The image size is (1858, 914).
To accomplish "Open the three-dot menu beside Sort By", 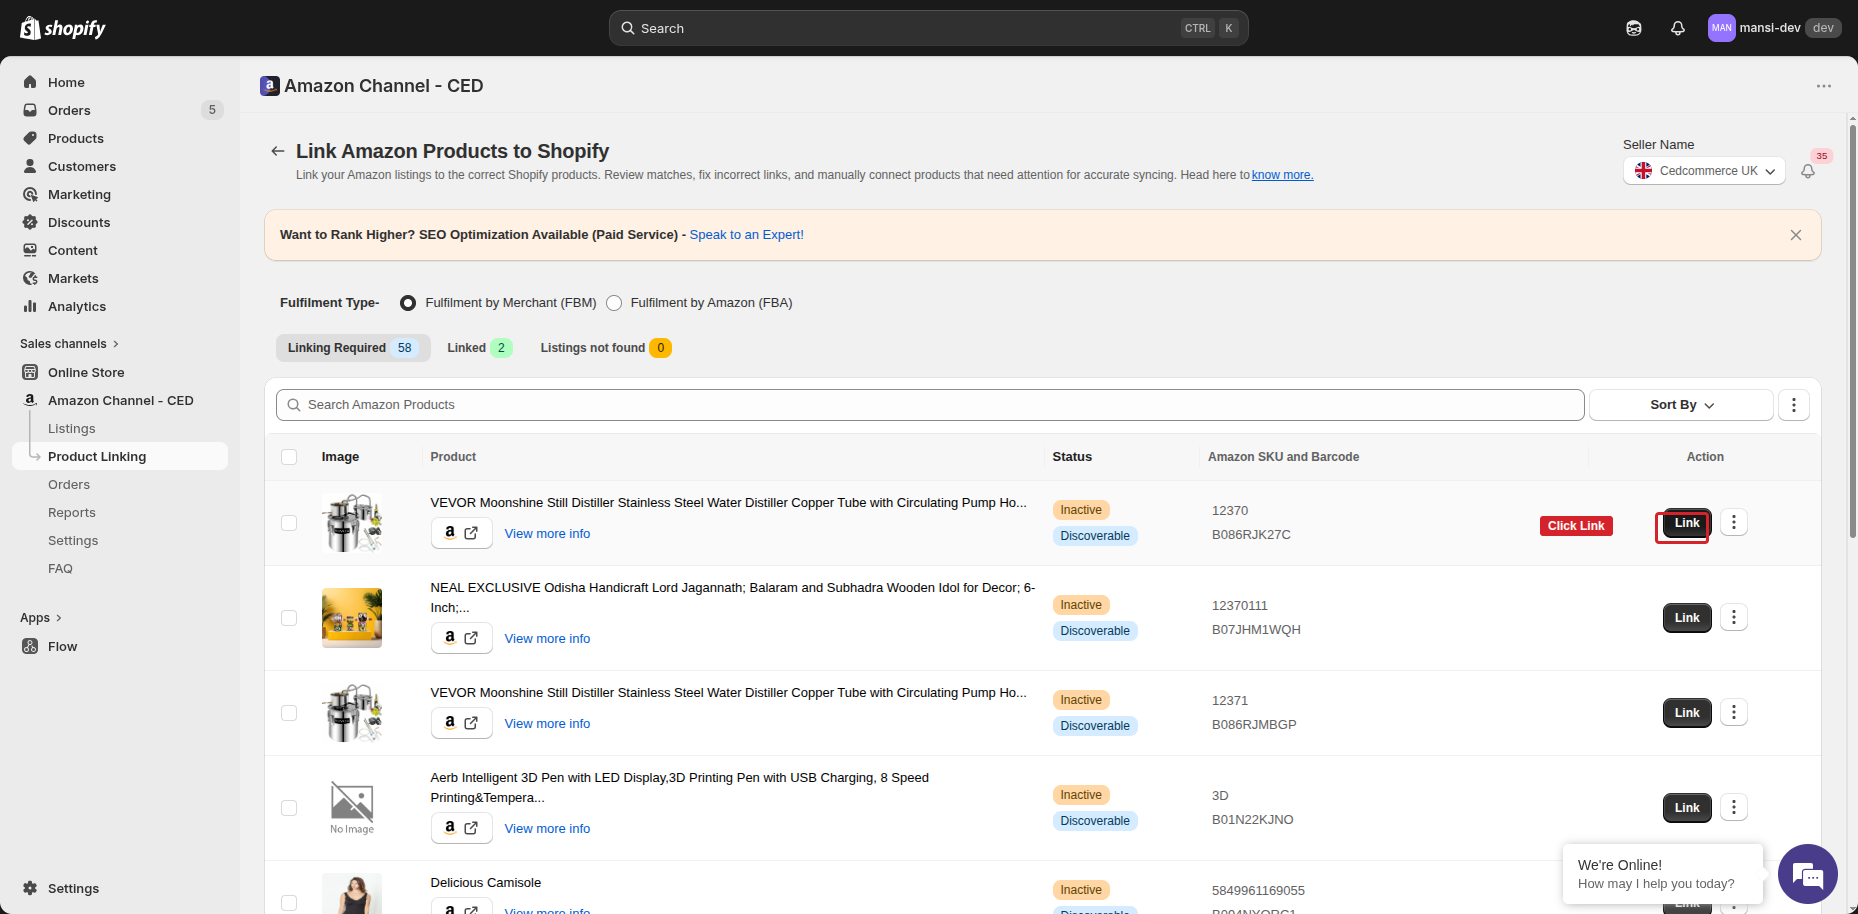I will pos(1794,405).
